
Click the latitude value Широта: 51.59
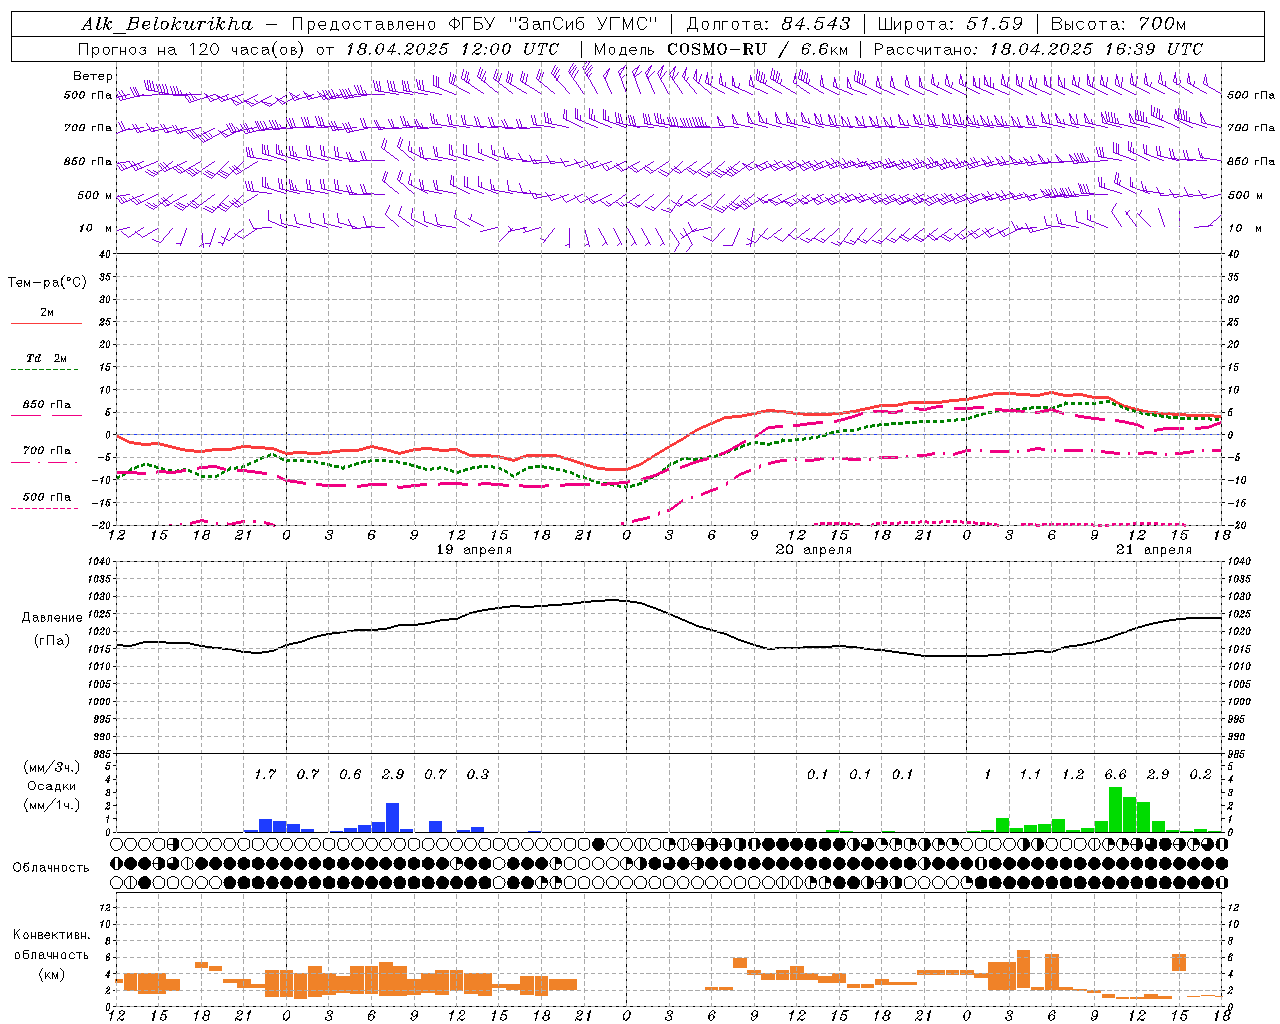click(x=950, y=24)
